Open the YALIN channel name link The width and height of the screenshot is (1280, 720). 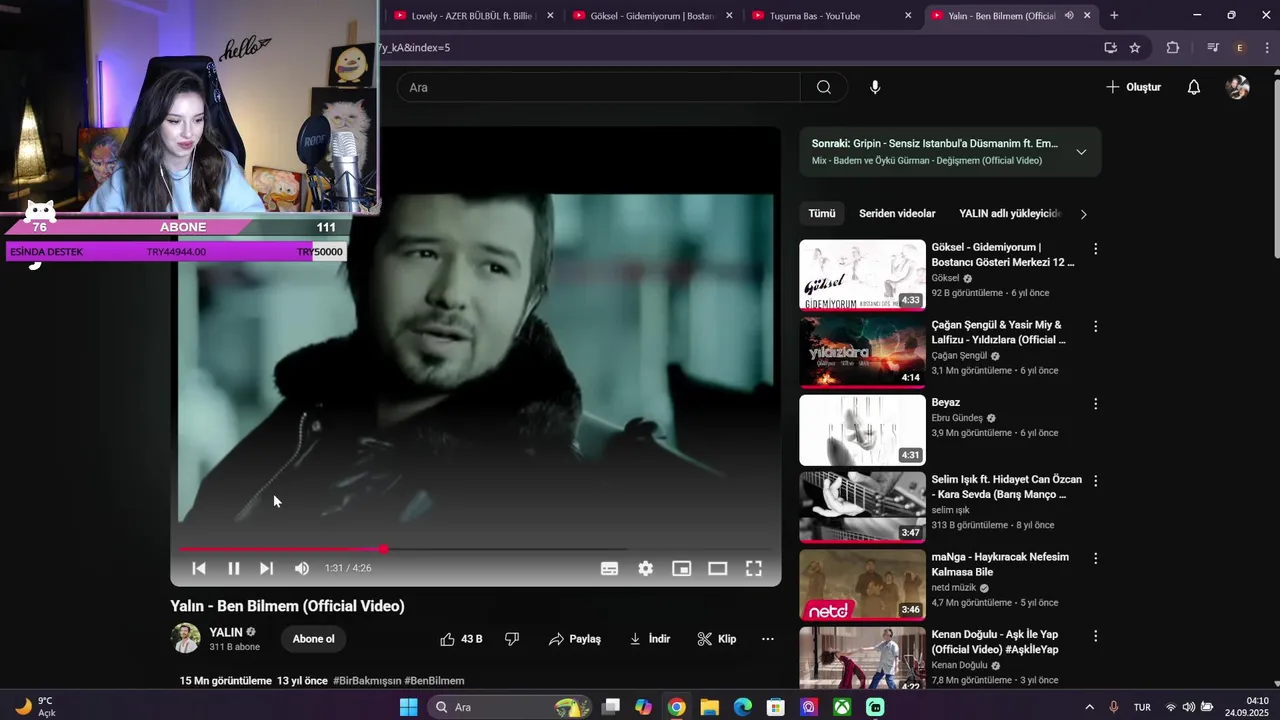tap(226, 632)
